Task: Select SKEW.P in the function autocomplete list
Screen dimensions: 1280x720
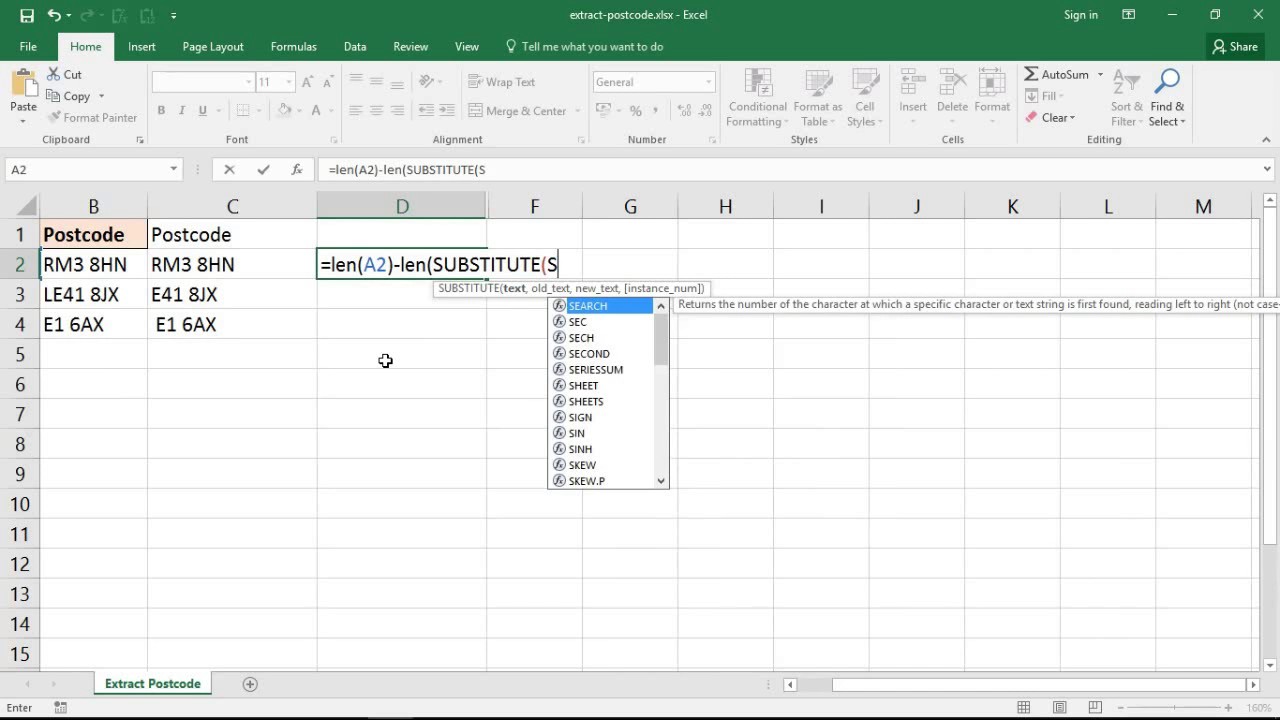Action: click(601, 481)
